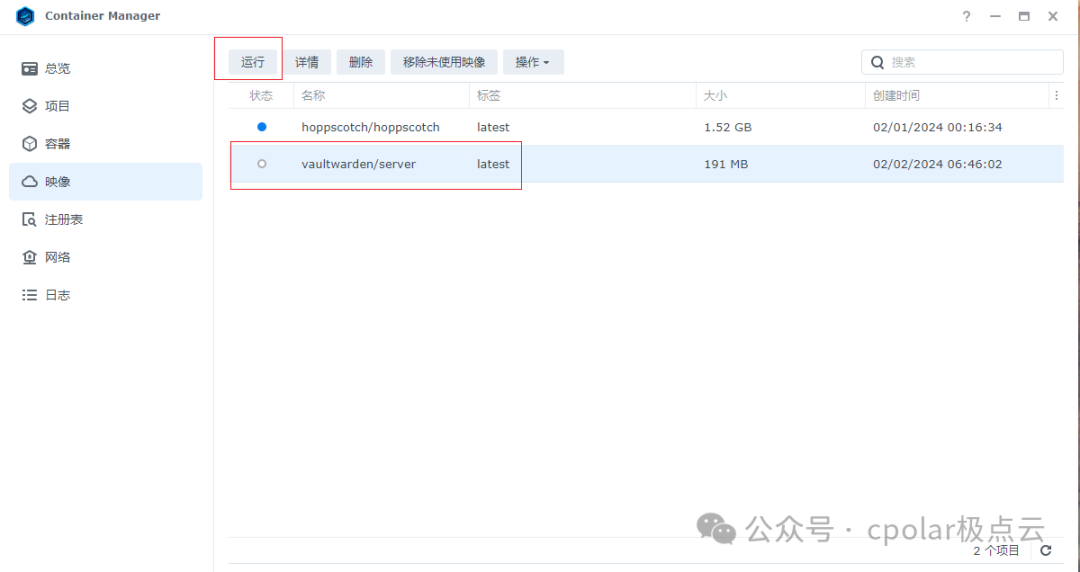1080x572 pixels.
Task: Sort by 创建时间 created time column header
Action: [x=956, y=96]
